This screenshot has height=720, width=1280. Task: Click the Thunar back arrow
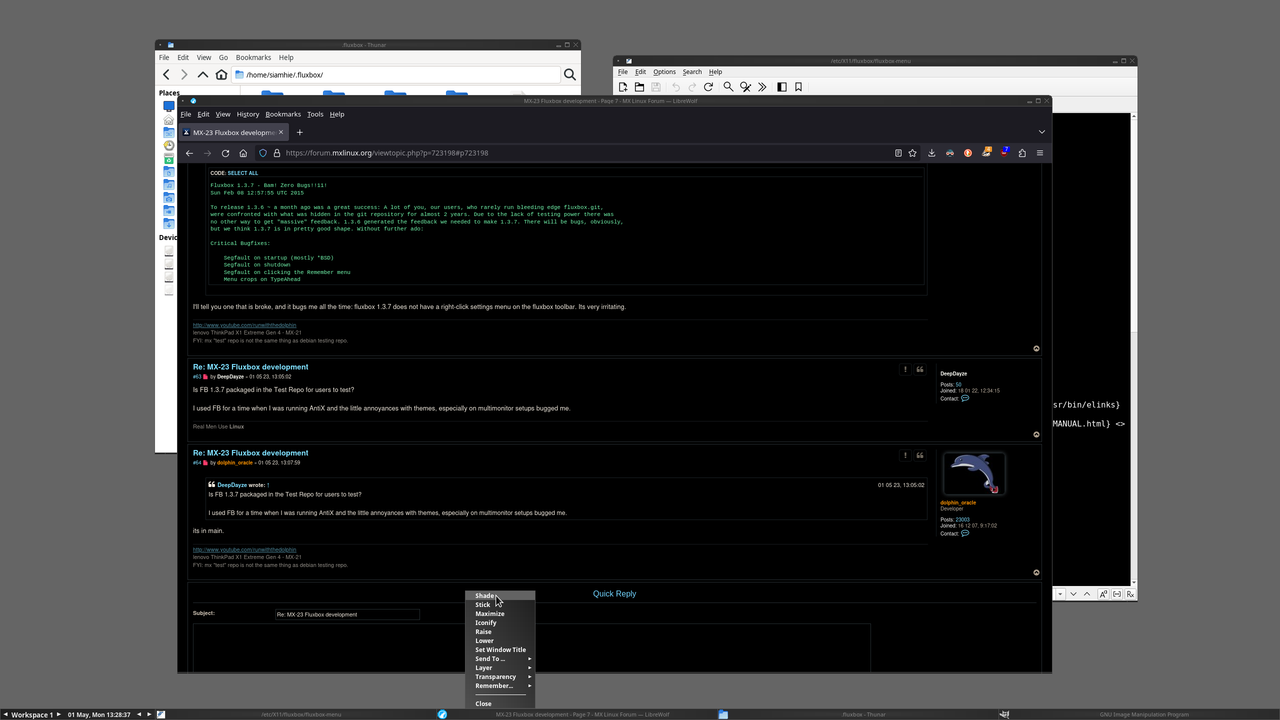[167, 75]
